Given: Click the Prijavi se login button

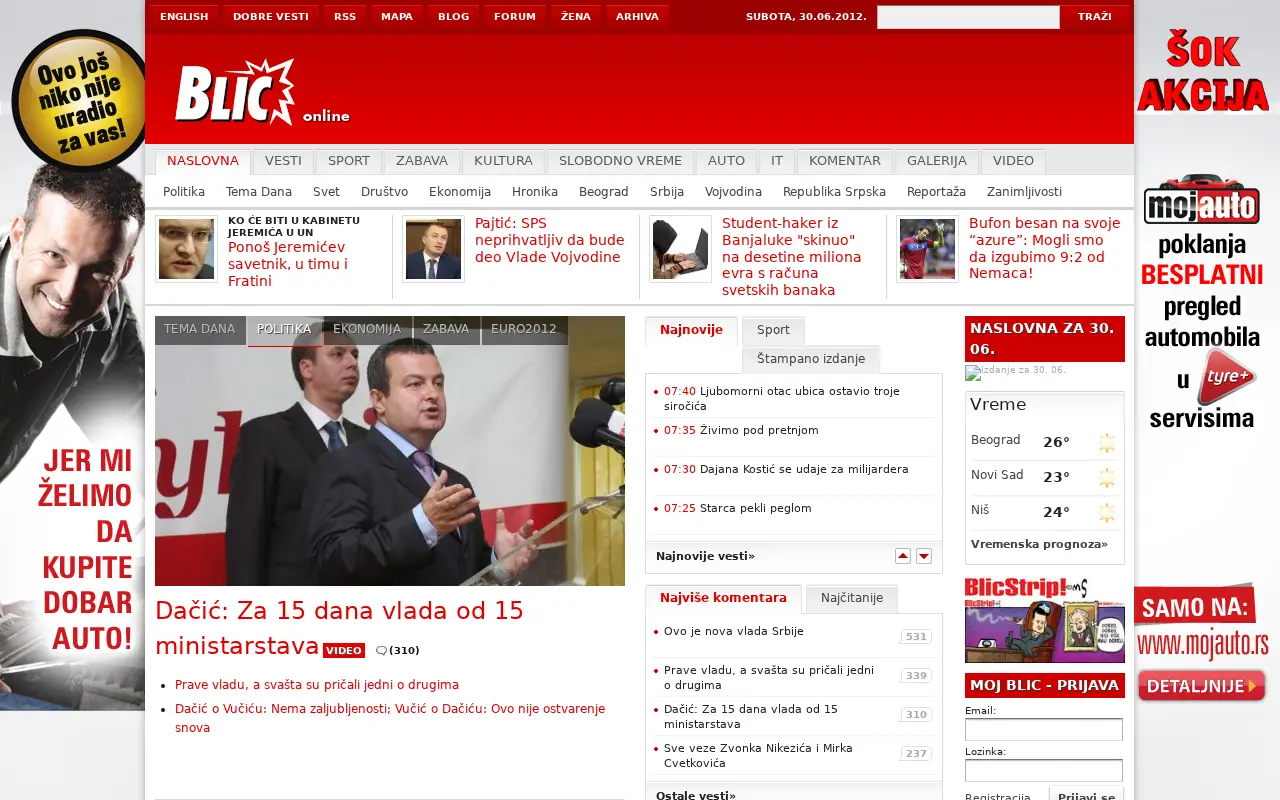Looking at the screenshot, I should pyautogui.click(x=1087, y=795).
